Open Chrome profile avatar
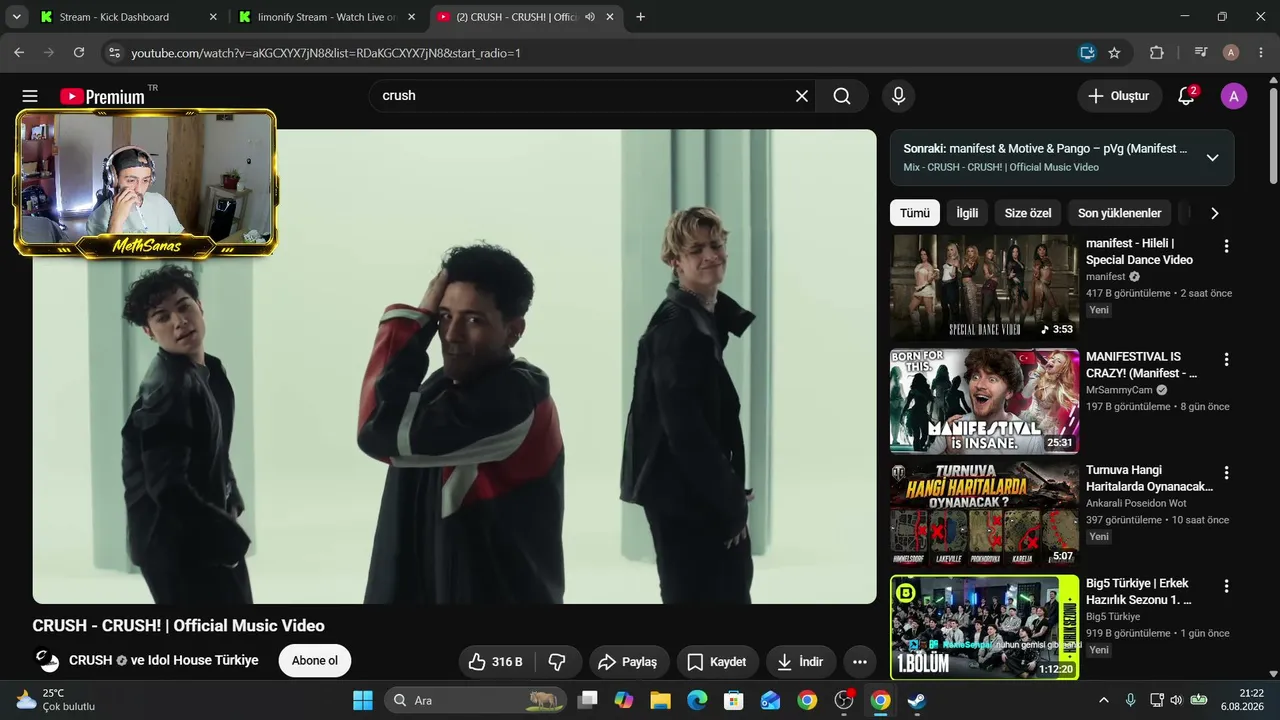1280x720 pixels. [x=1231, y=53]
